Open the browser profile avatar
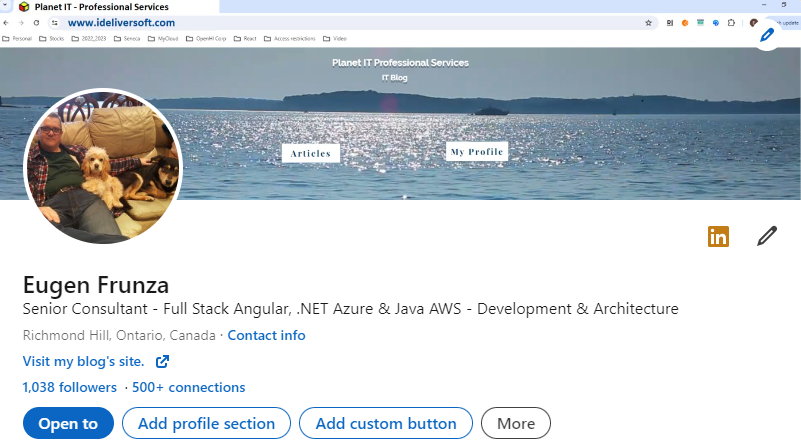 pos(753,23)
